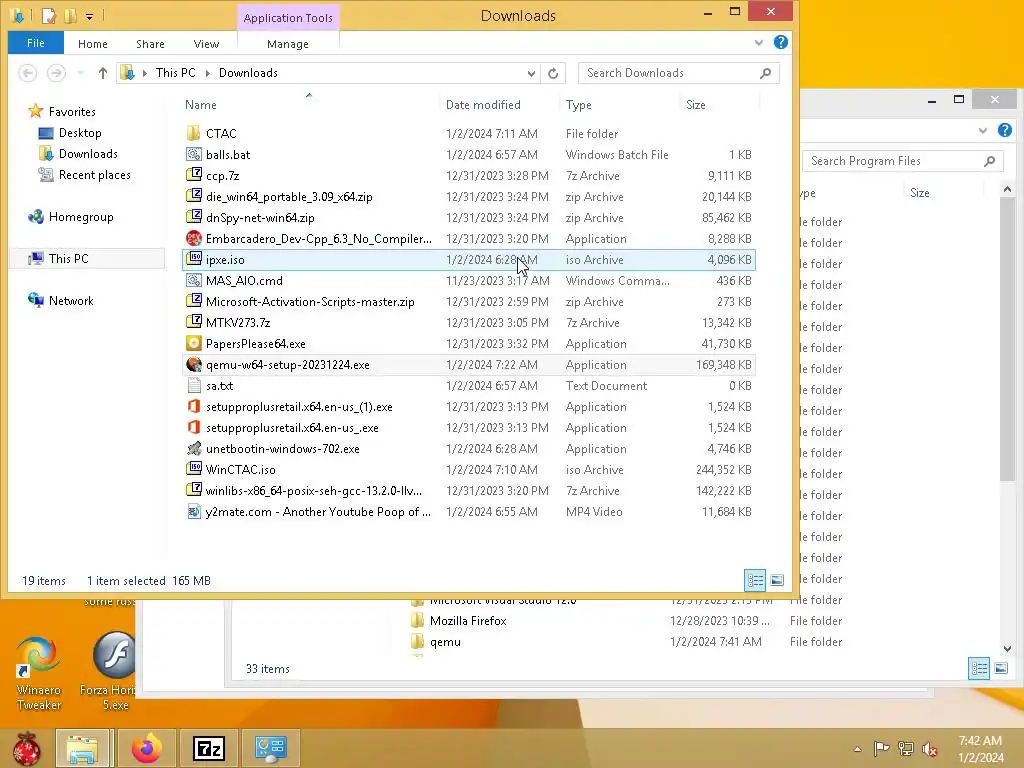
Task: Click the search magnifier in Search Downloads
Action: 765,73
